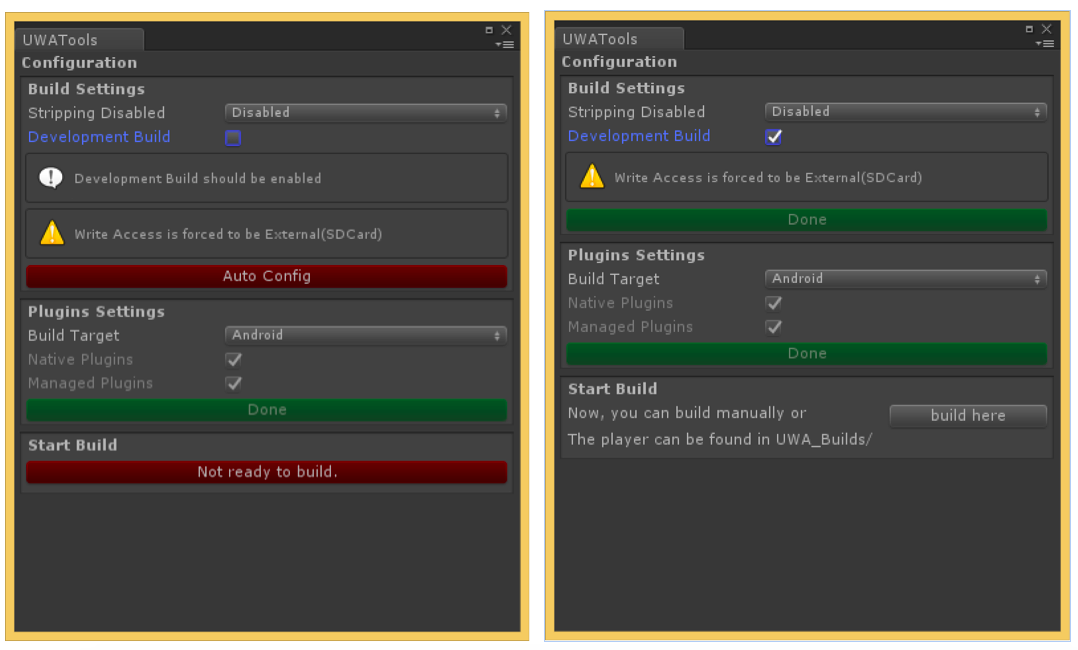
Task: Click the blue Development Build label in right window
Action: click(x=639, y=136)
